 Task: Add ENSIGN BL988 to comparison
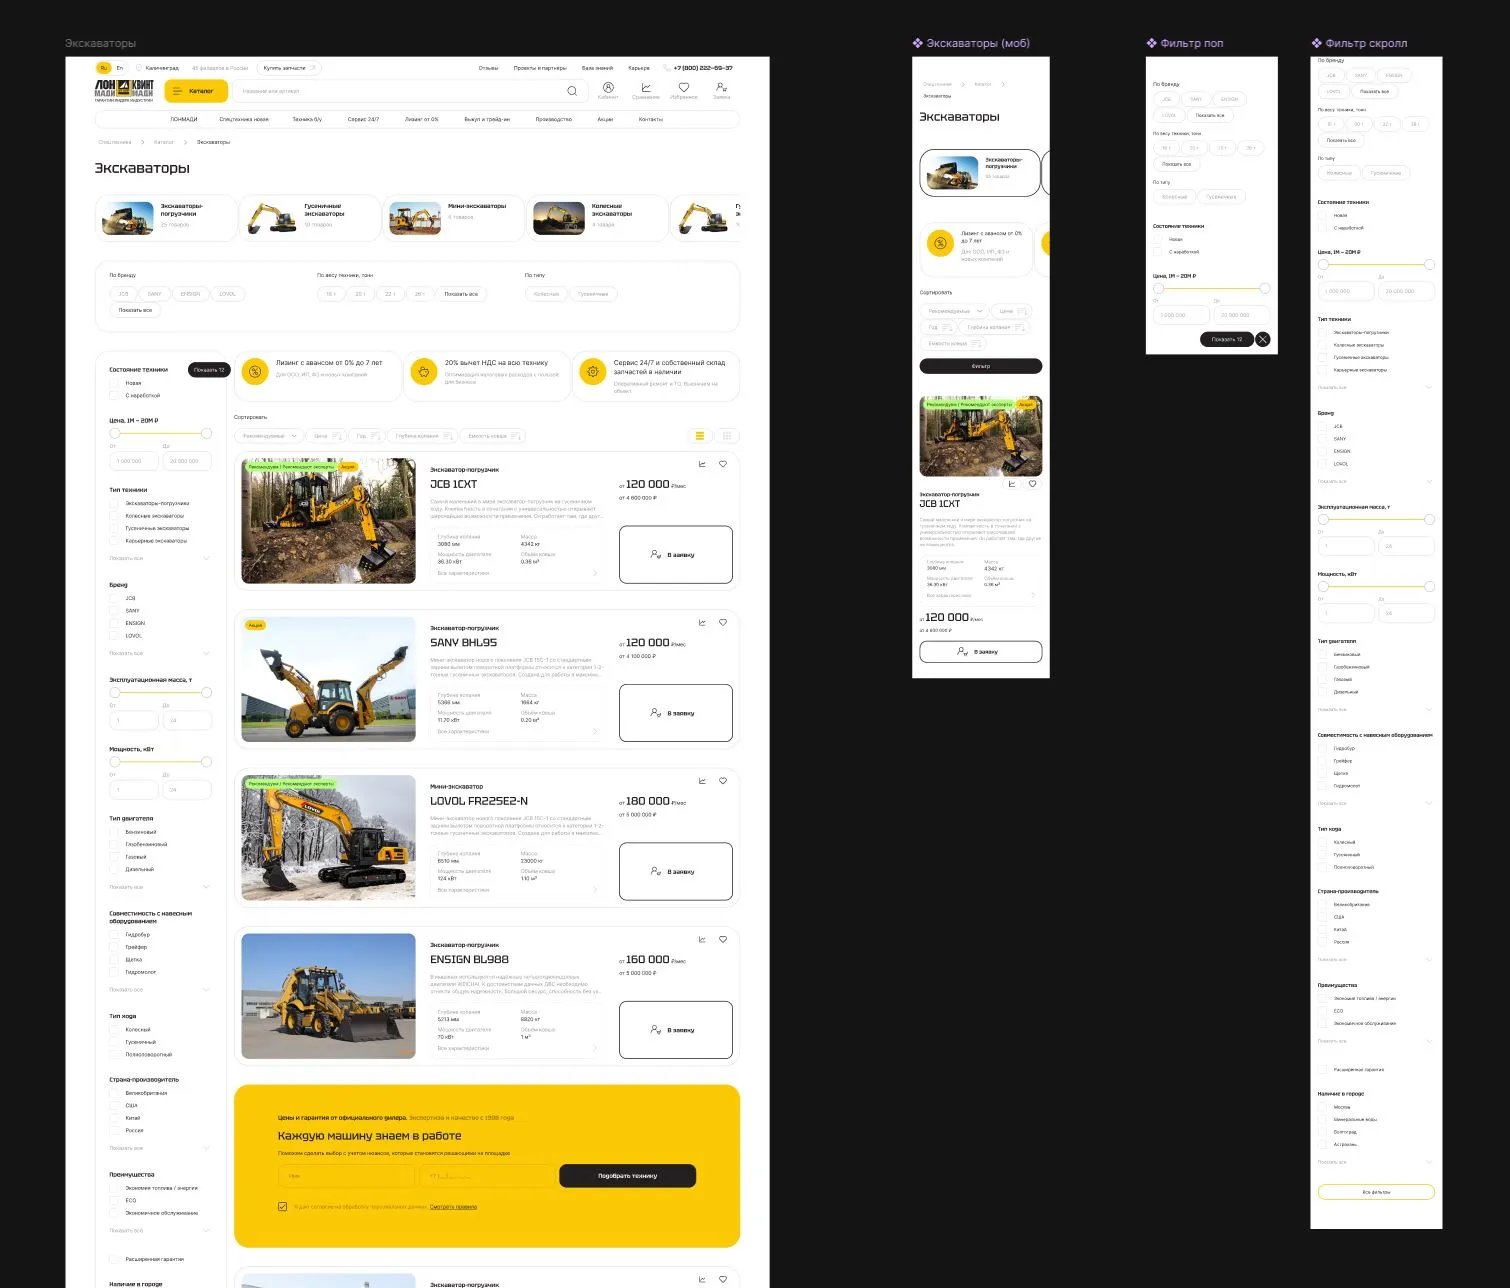tap(702, 940)
